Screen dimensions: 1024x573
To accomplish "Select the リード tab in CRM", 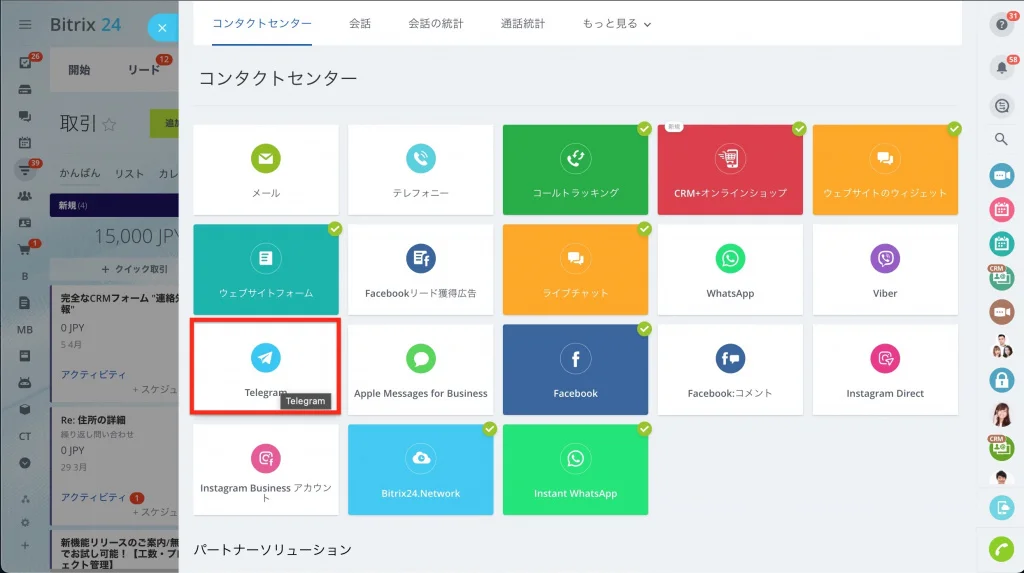I will tap(144, 69).
